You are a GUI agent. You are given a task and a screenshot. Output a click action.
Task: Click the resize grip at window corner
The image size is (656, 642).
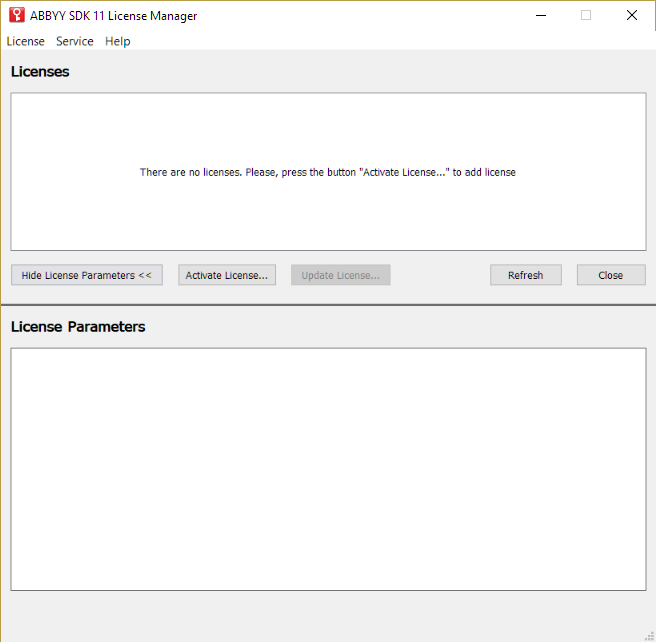click(650, 636)
